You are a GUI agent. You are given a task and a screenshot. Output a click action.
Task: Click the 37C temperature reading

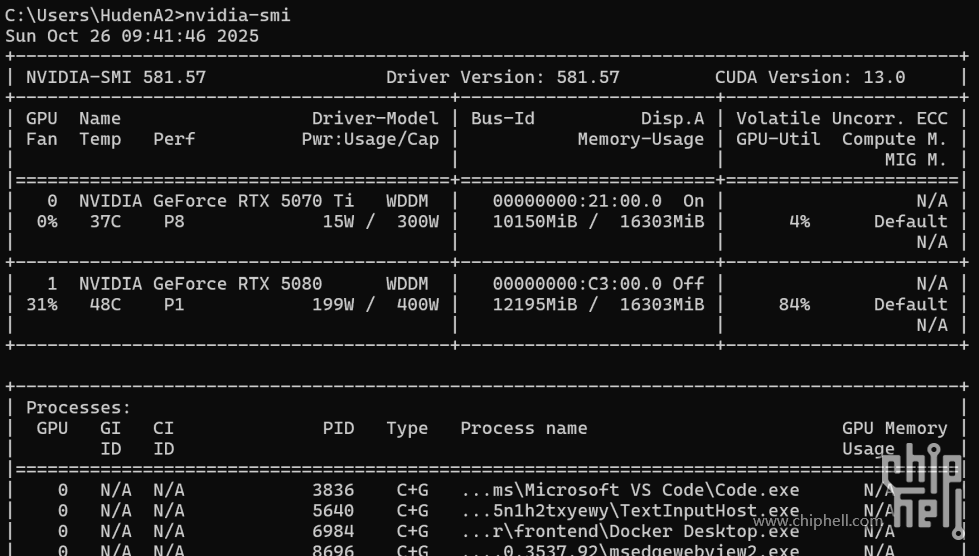pyautogui.click(x=105, y=221)
